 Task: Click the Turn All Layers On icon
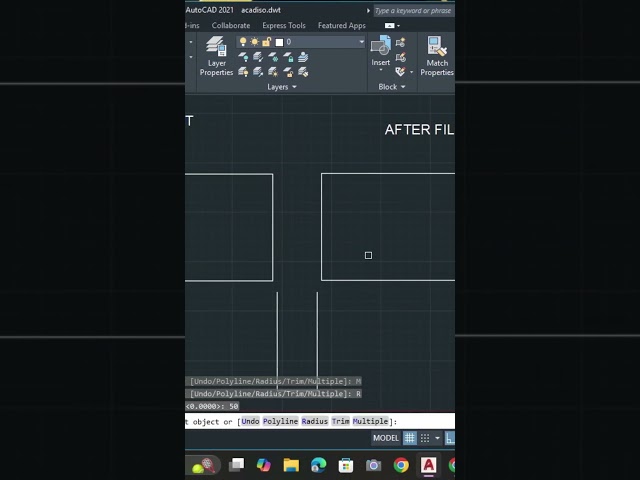coord(243,72)
